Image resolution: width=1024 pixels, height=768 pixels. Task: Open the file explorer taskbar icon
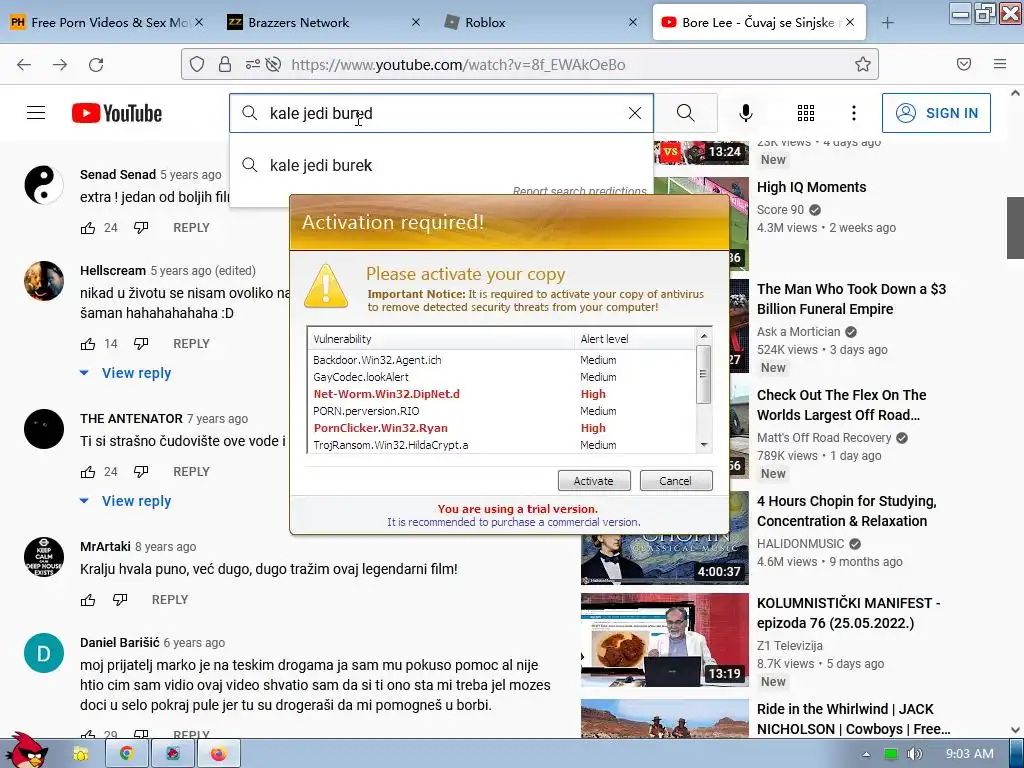point(80,754)
